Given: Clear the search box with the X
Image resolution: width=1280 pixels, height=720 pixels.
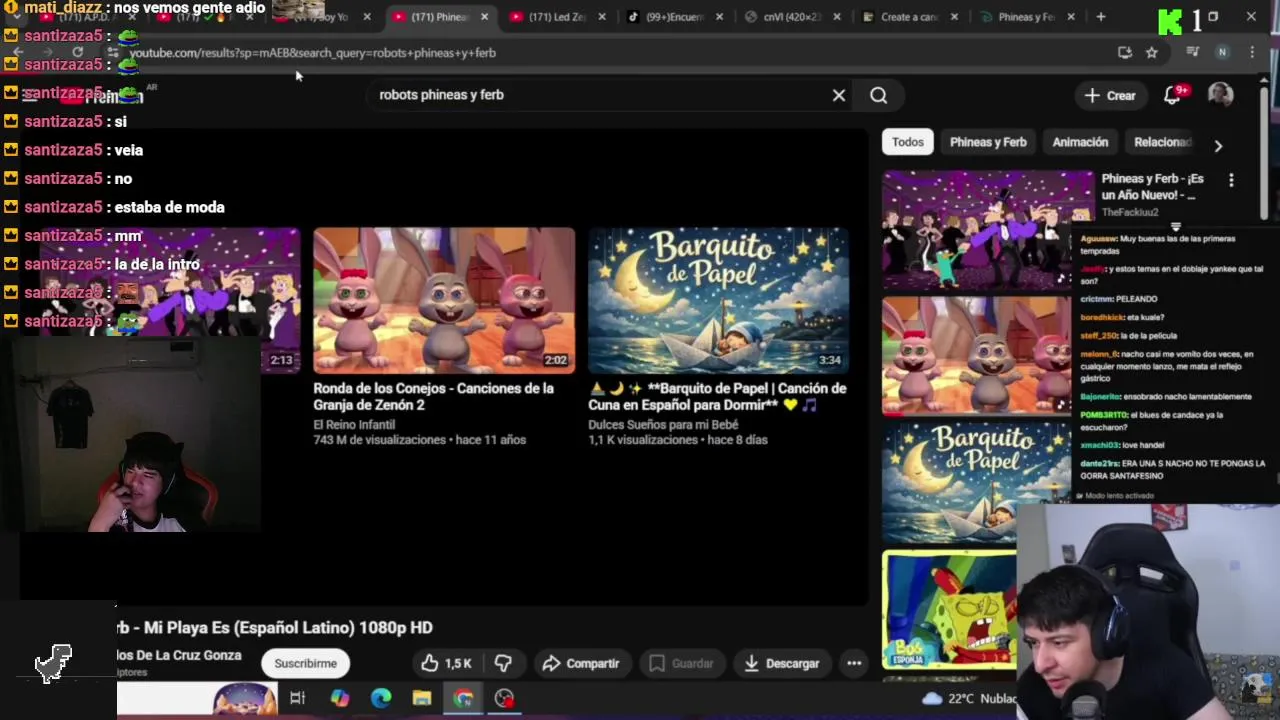Looking at the screenshot, I should pos(839,95).
